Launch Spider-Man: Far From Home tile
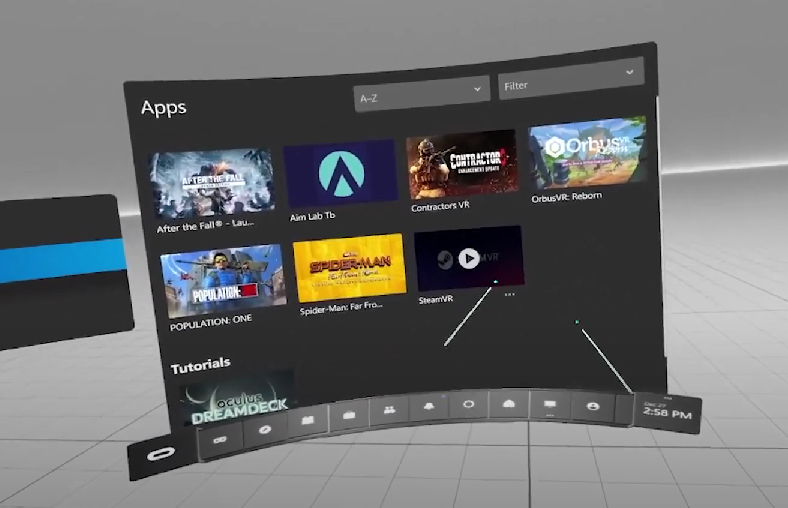The width and height of the screenshot is (788, 508). (349, 268)
